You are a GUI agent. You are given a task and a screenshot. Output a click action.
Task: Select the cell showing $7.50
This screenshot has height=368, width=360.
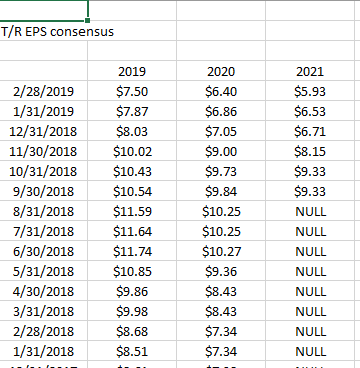(132, 91)
